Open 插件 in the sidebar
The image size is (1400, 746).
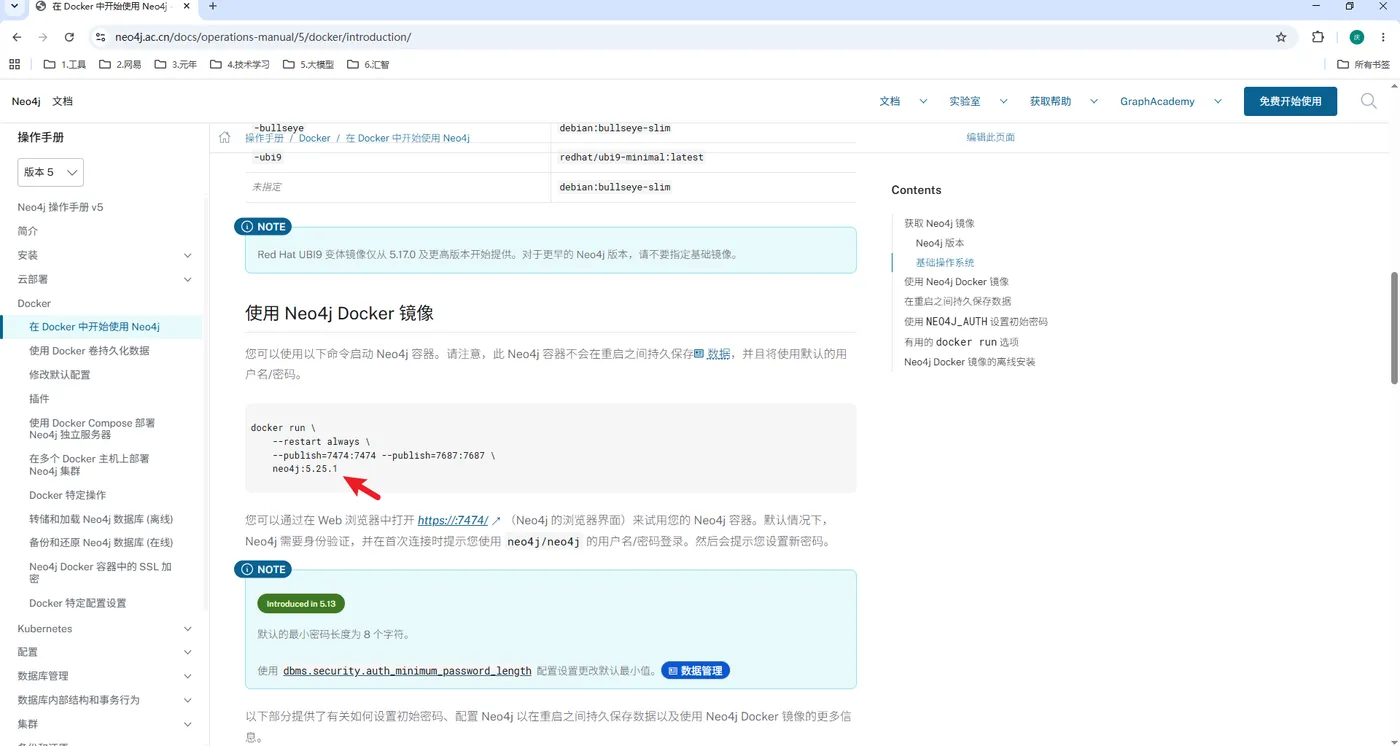39,399
